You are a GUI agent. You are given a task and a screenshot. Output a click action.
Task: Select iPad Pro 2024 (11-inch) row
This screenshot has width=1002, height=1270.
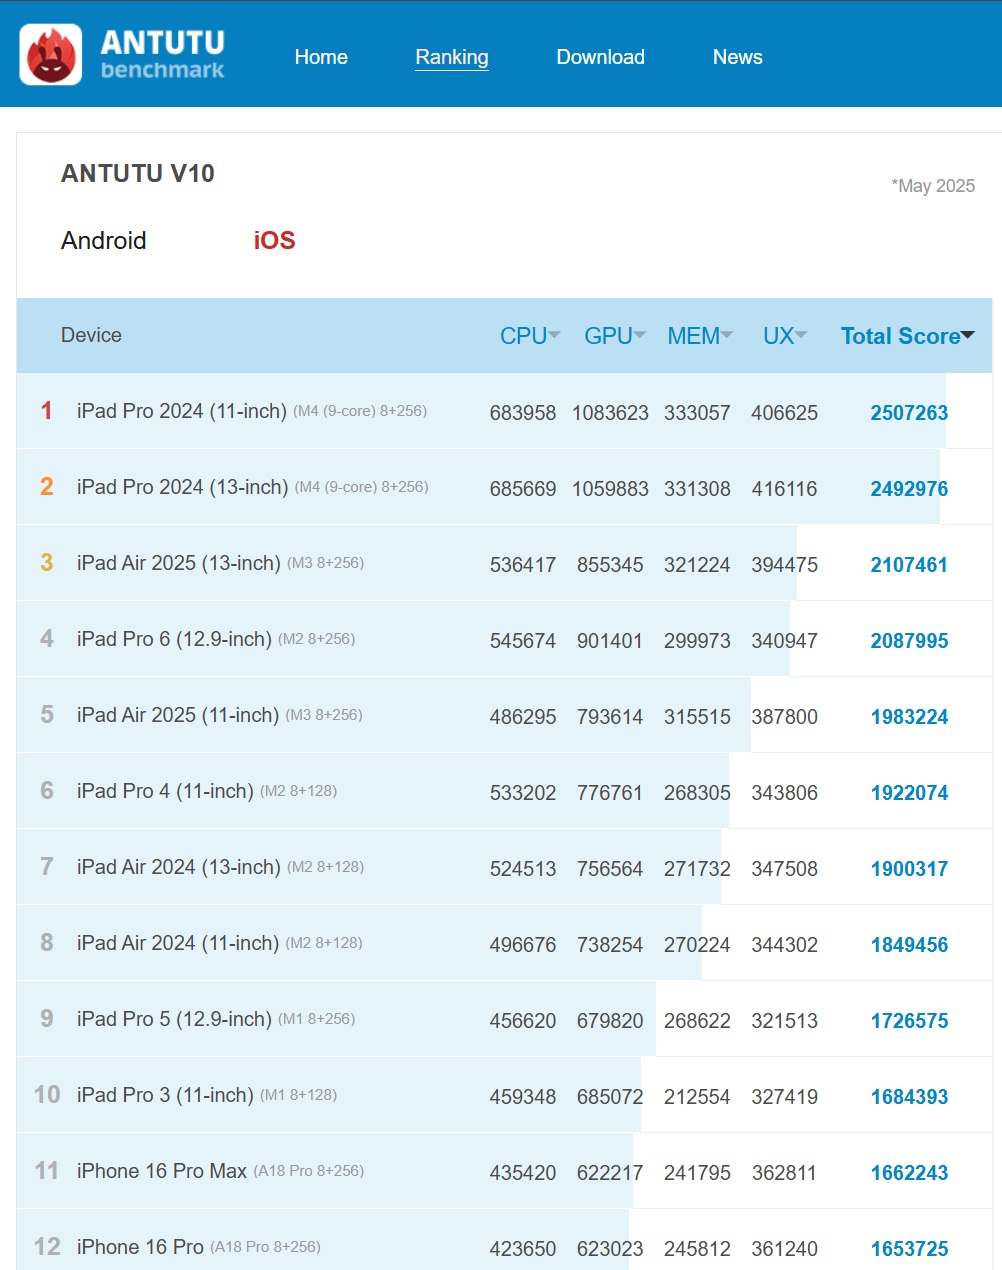pyautogui.click(x=504, y=411)
